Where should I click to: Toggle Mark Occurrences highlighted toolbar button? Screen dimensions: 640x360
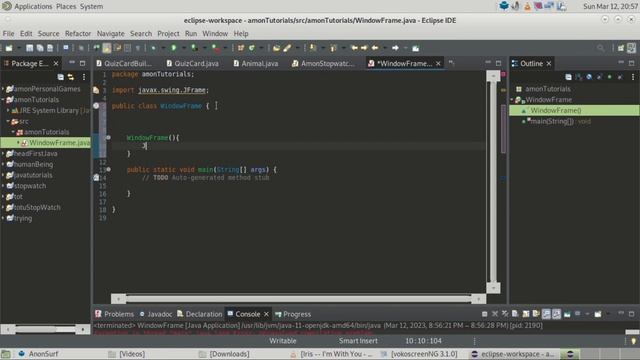(x=107, y=48)
